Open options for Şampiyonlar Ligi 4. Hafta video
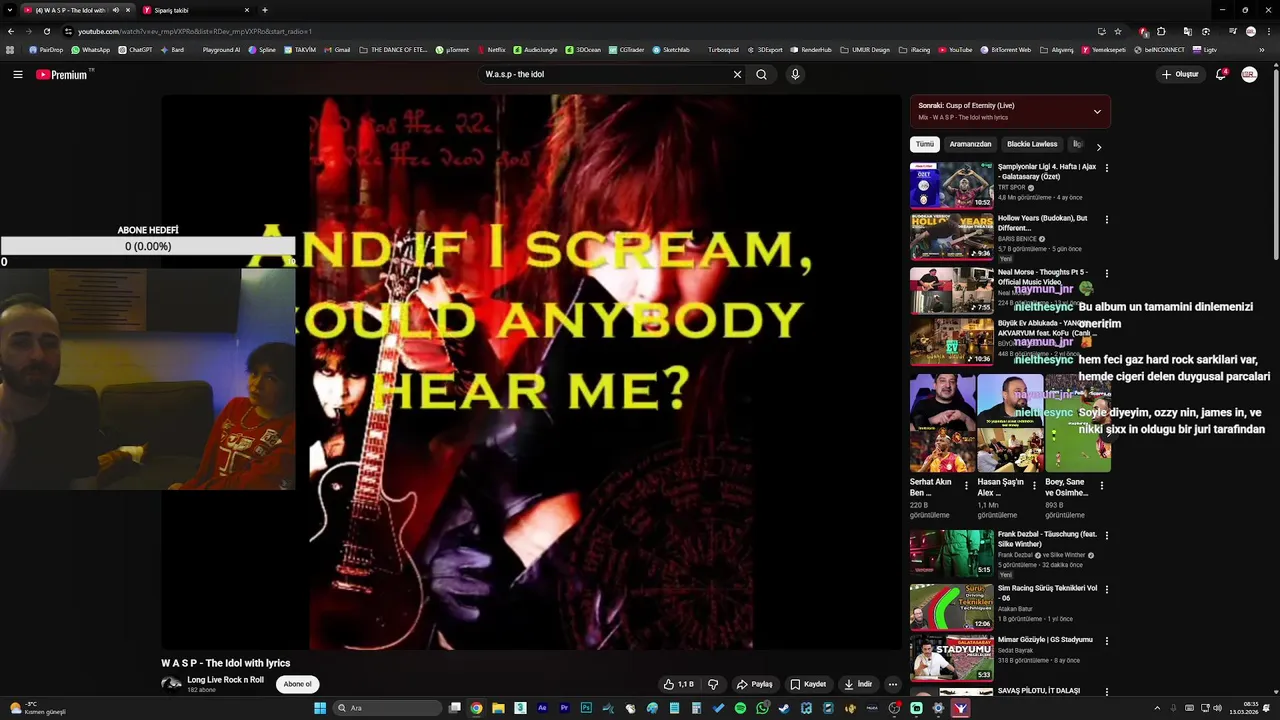1280x720 pixels. tap(1106, 167)
